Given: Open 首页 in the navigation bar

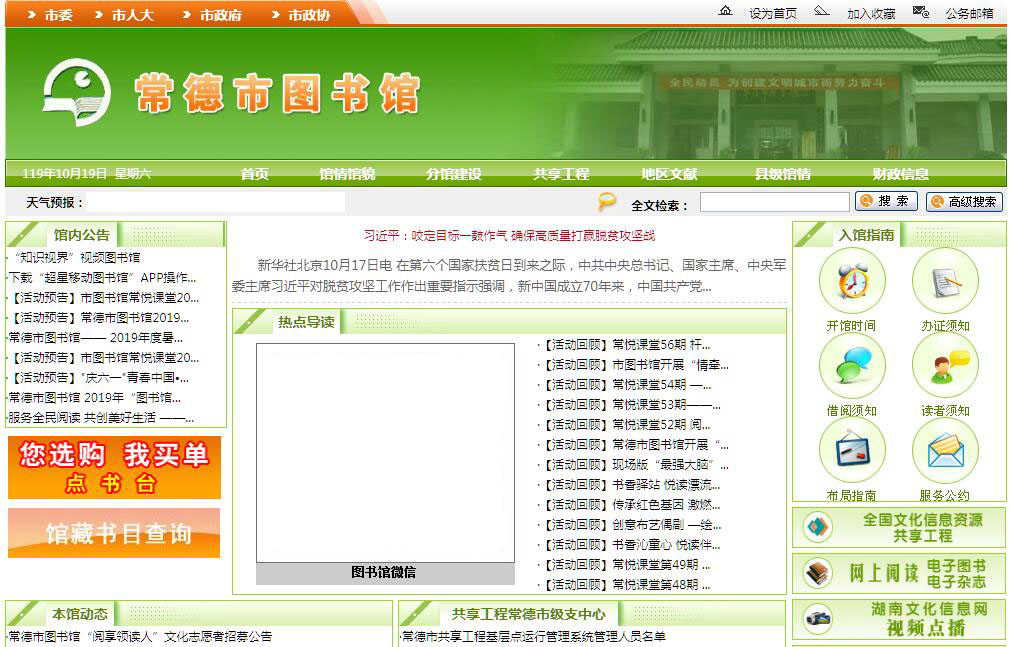Looking at the screenshot, I should pos(255,174).
